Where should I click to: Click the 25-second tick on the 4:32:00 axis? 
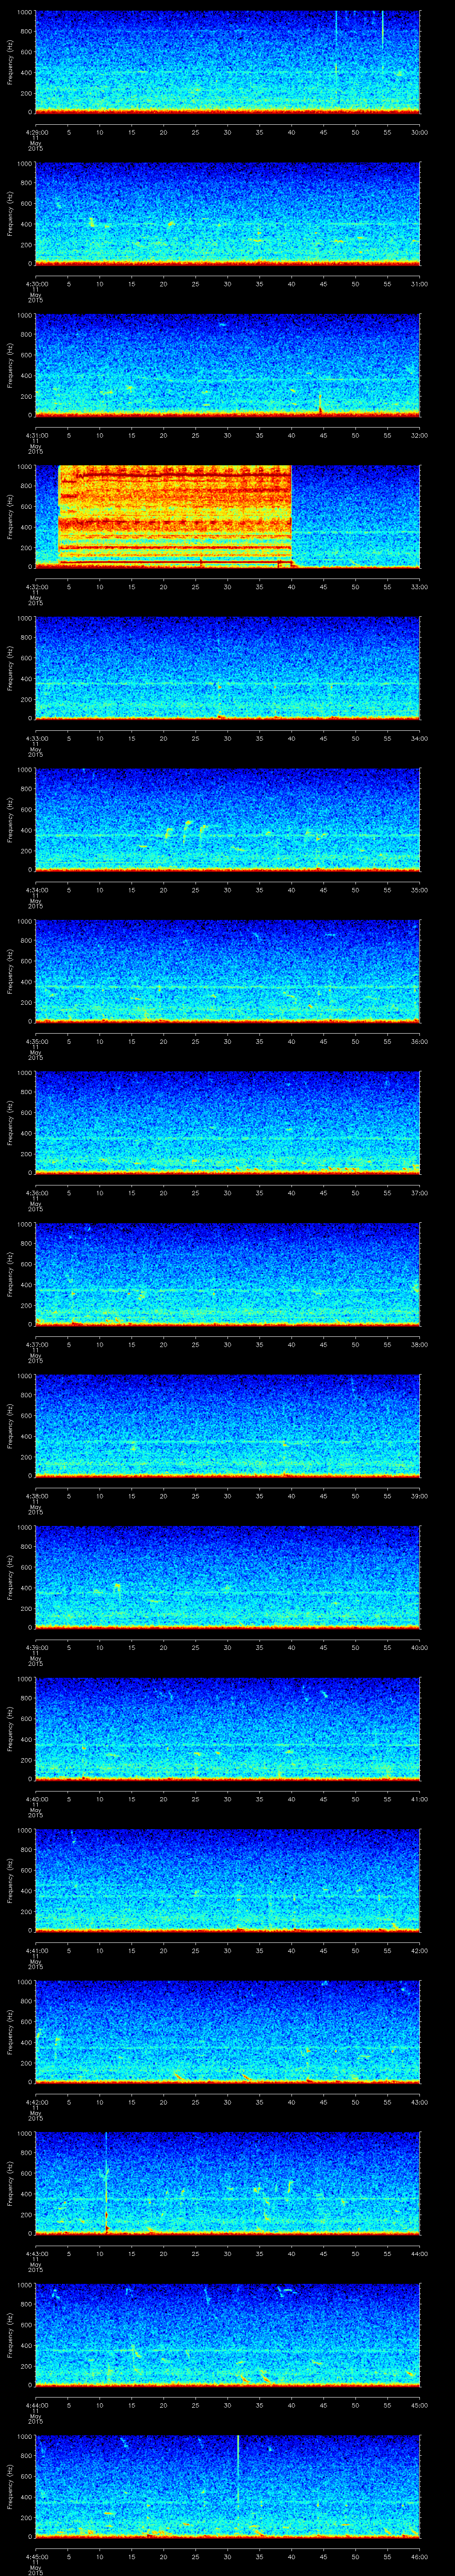tap(196, 587)
